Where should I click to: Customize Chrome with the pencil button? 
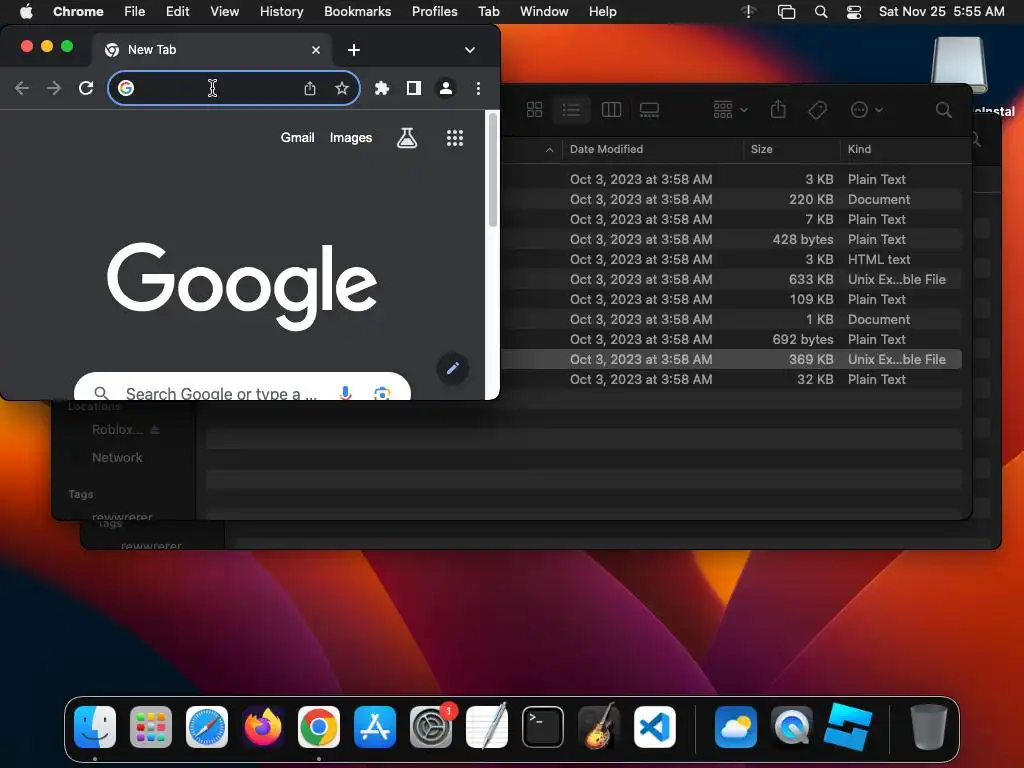coord(453,368)
